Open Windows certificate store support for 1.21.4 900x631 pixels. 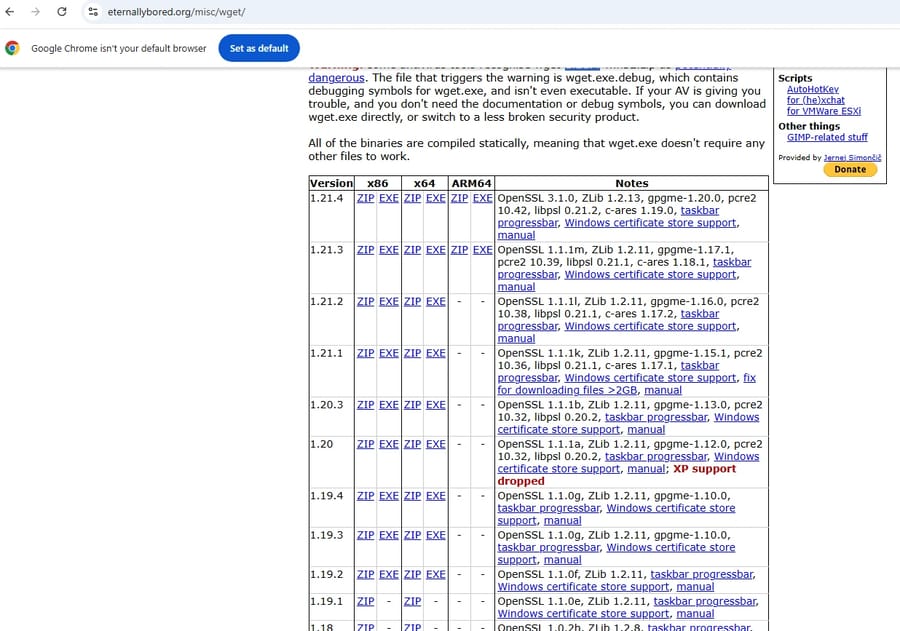click(650, 223)
